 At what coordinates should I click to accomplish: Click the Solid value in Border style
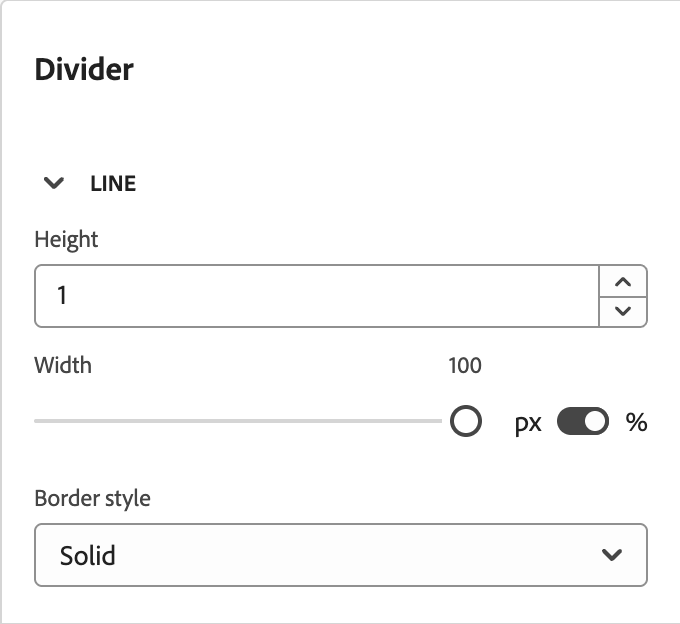pos(88,555)
